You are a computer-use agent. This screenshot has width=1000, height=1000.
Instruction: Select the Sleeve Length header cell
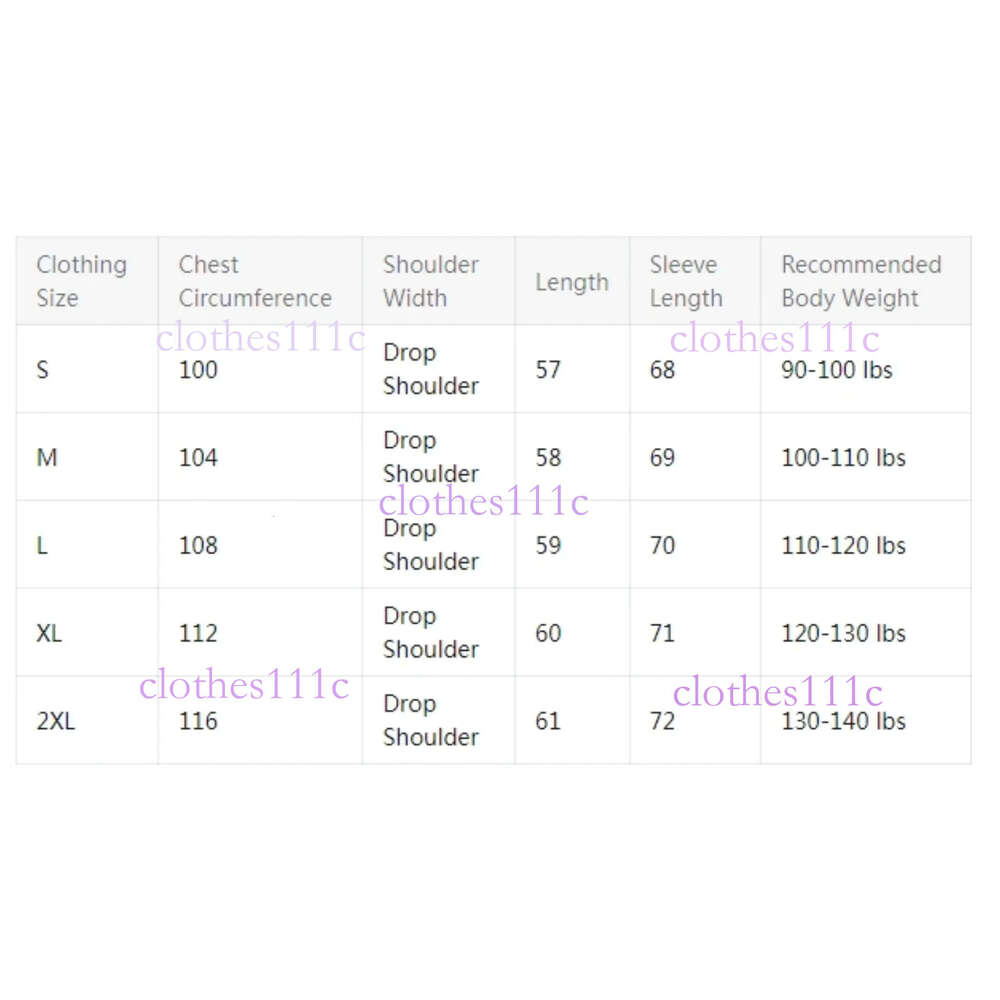[685, 281]
